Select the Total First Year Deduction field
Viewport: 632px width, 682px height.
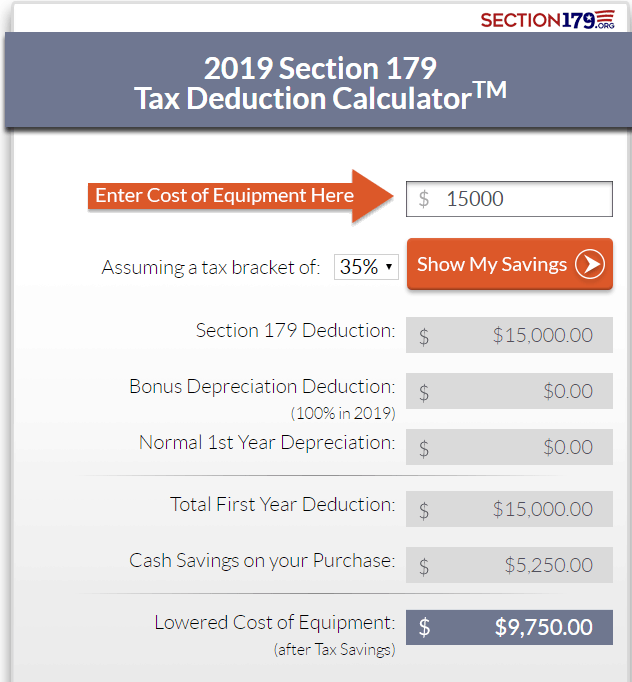tap(509, 509)
